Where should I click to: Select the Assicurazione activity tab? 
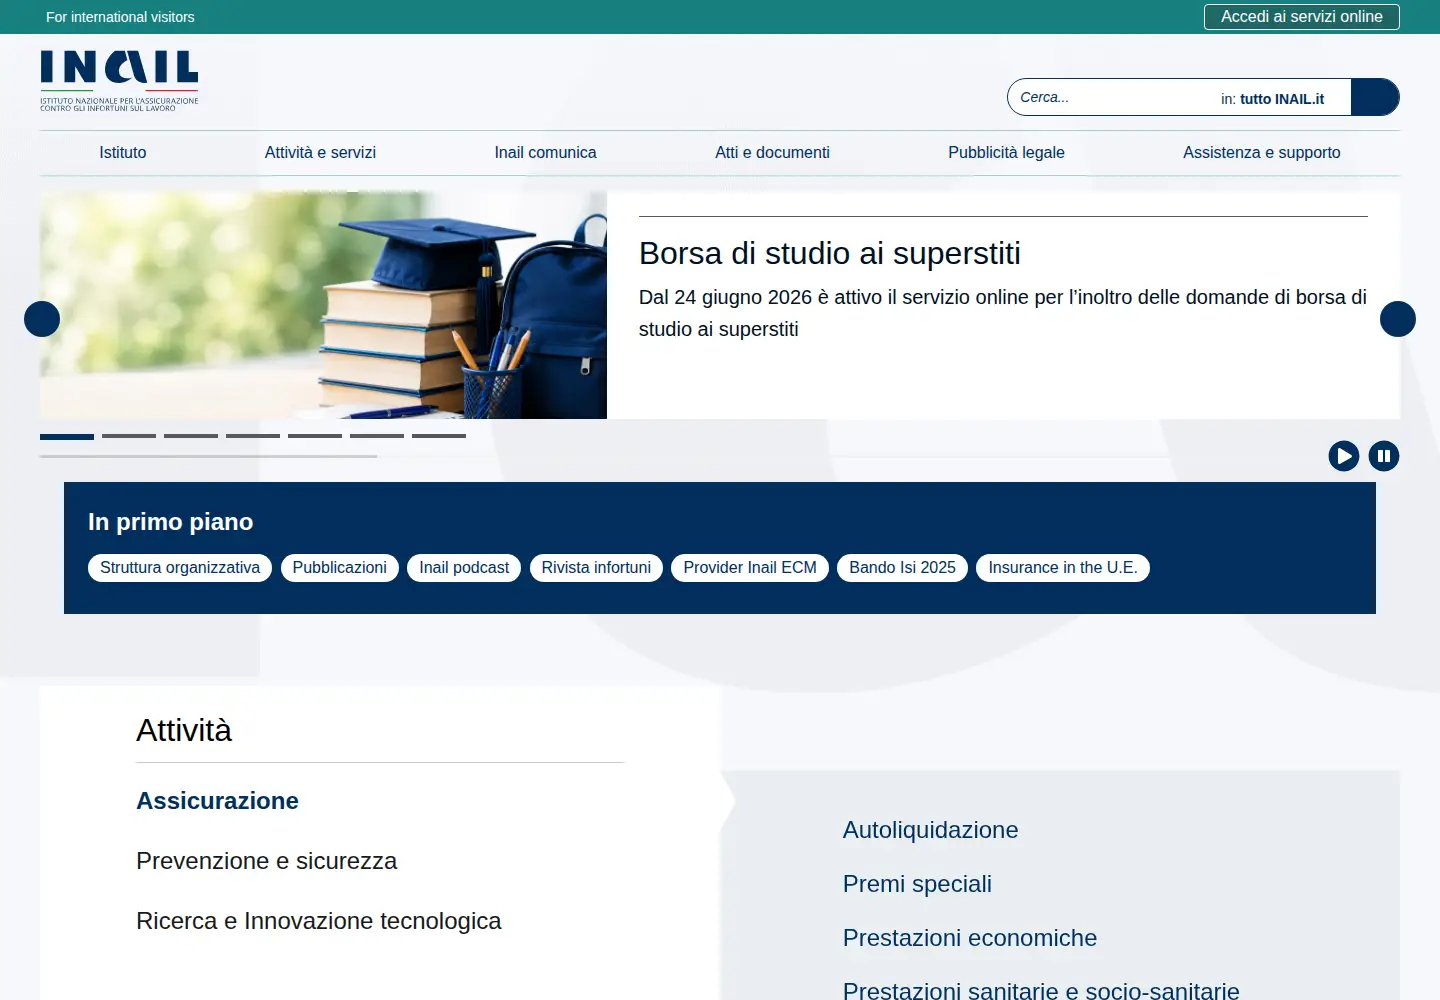pos(217,801)
